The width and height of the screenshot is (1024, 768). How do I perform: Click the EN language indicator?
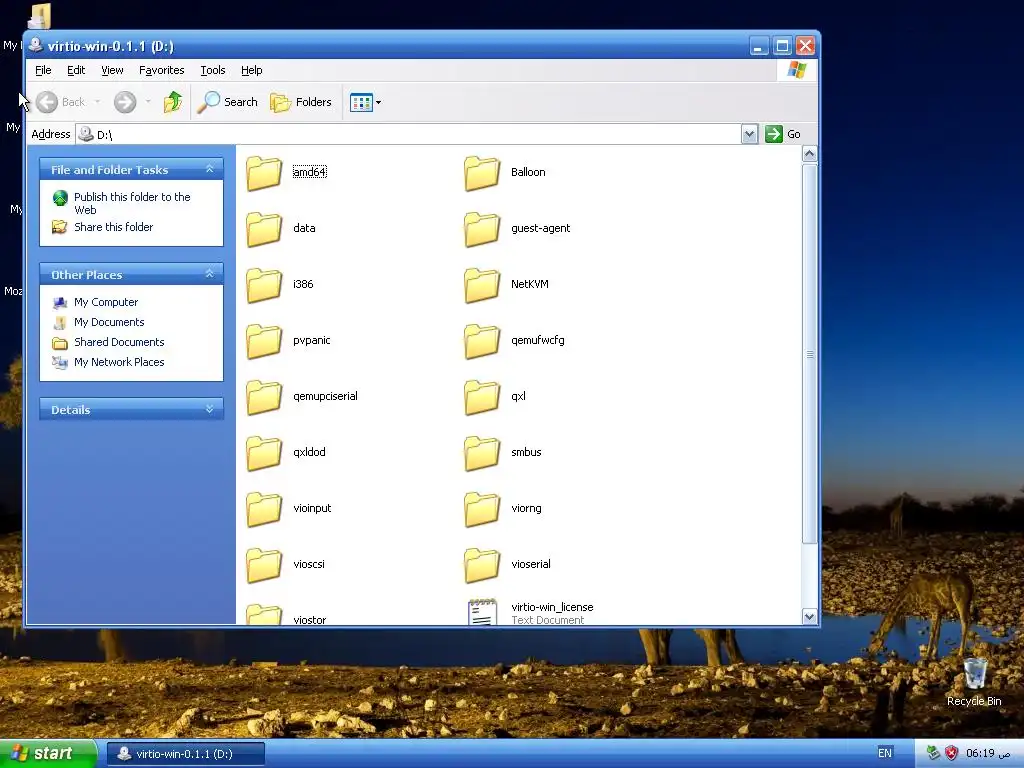click(x=884, y=753)
